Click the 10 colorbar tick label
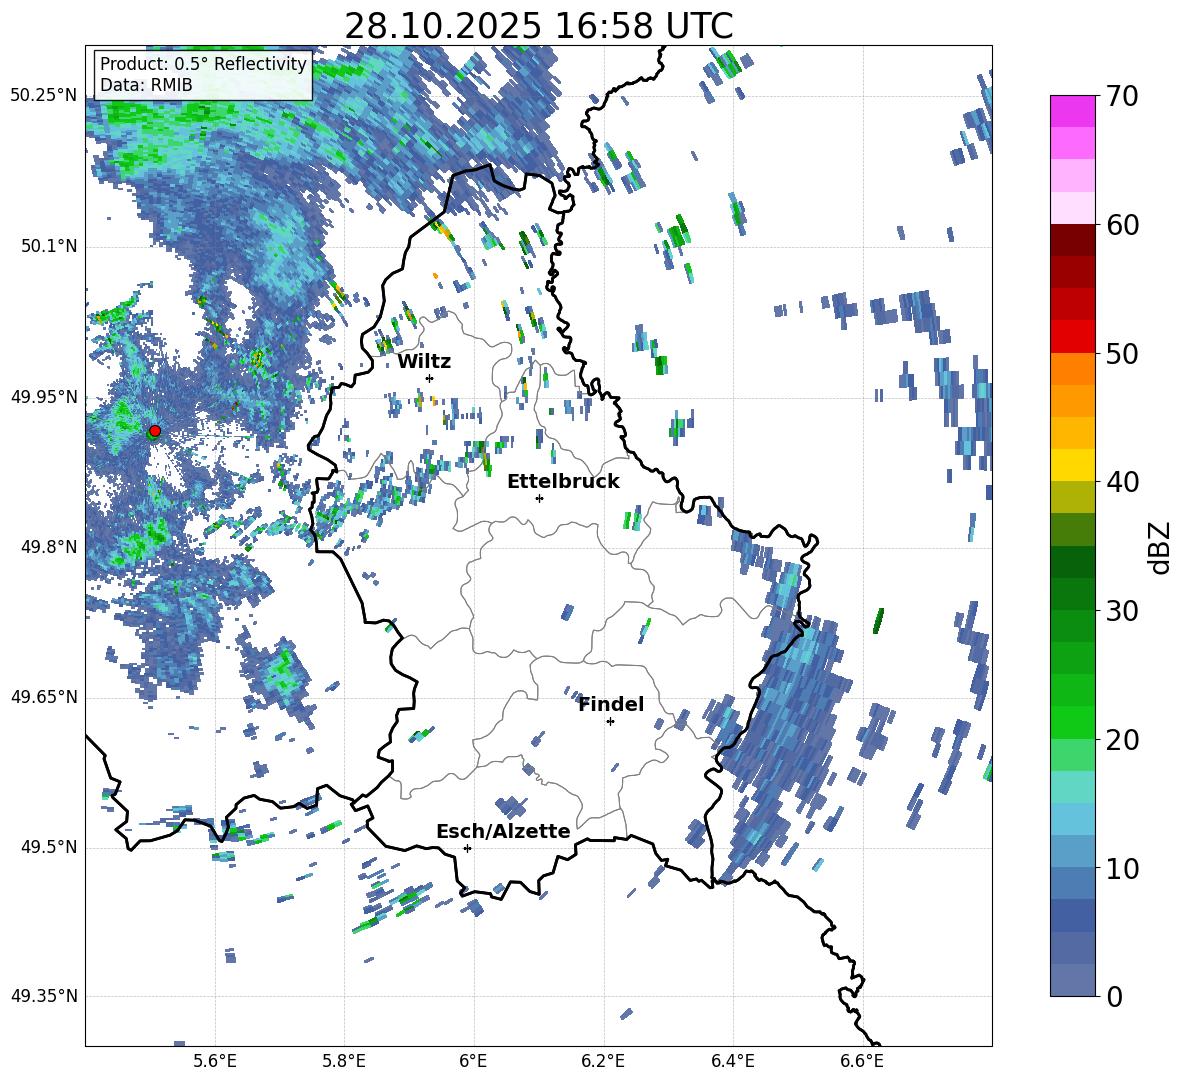 (x=1121, y=868)
